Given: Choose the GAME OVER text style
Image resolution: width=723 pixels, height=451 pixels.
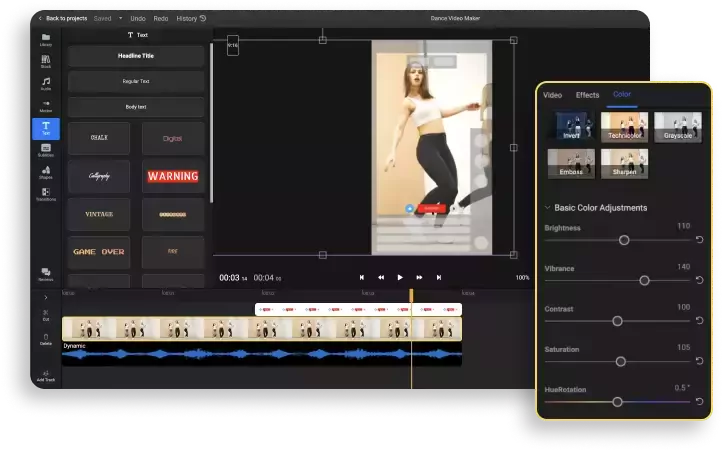Looking at the screenshot, I should pyautogui.click(x=99, y=252).
